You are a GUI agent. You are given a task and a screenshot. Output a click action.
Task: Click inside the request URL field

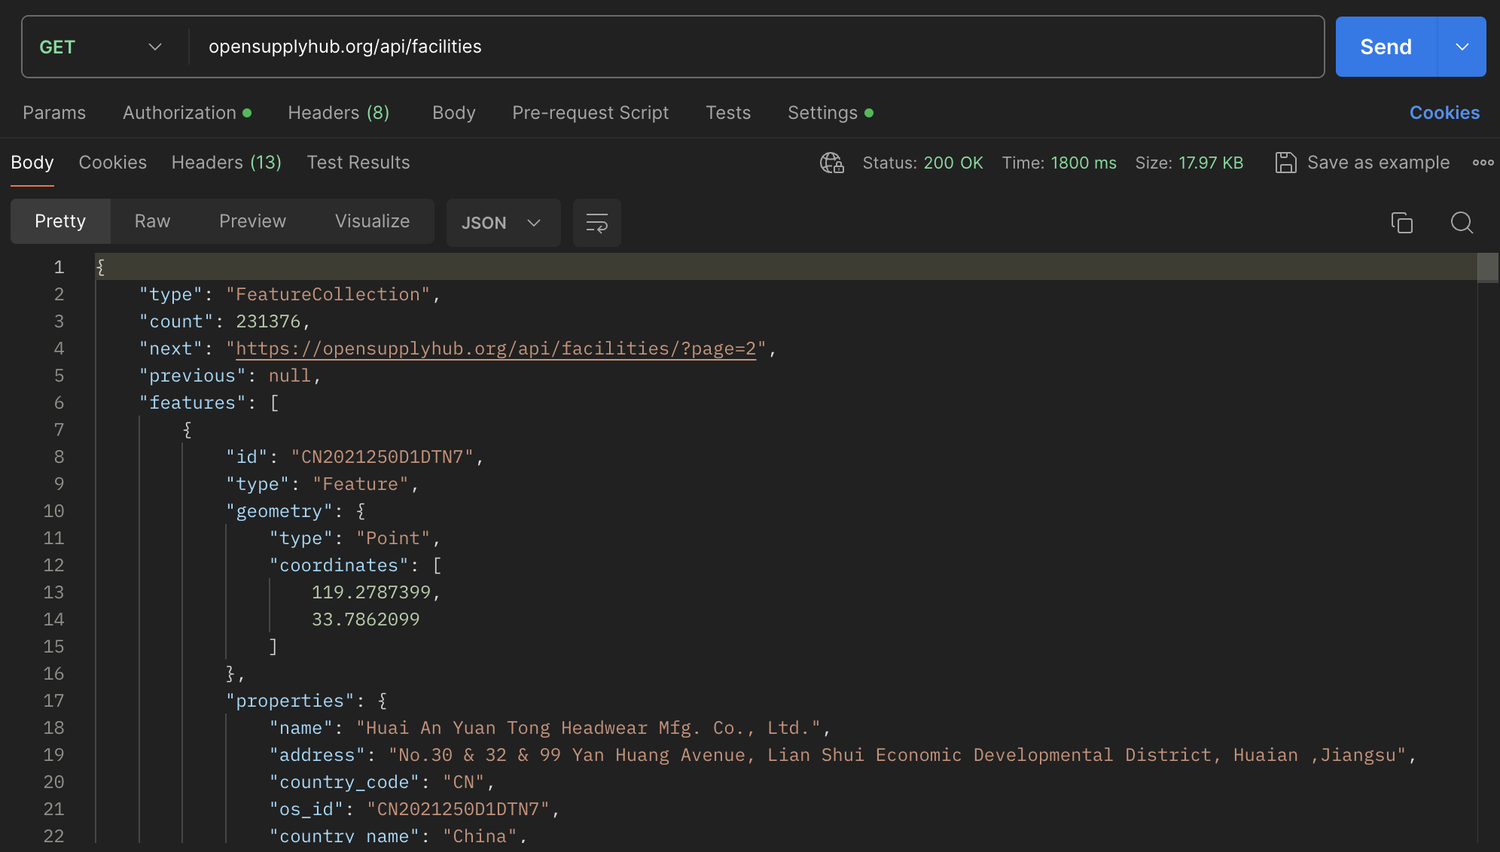click(x=700, y=46)
